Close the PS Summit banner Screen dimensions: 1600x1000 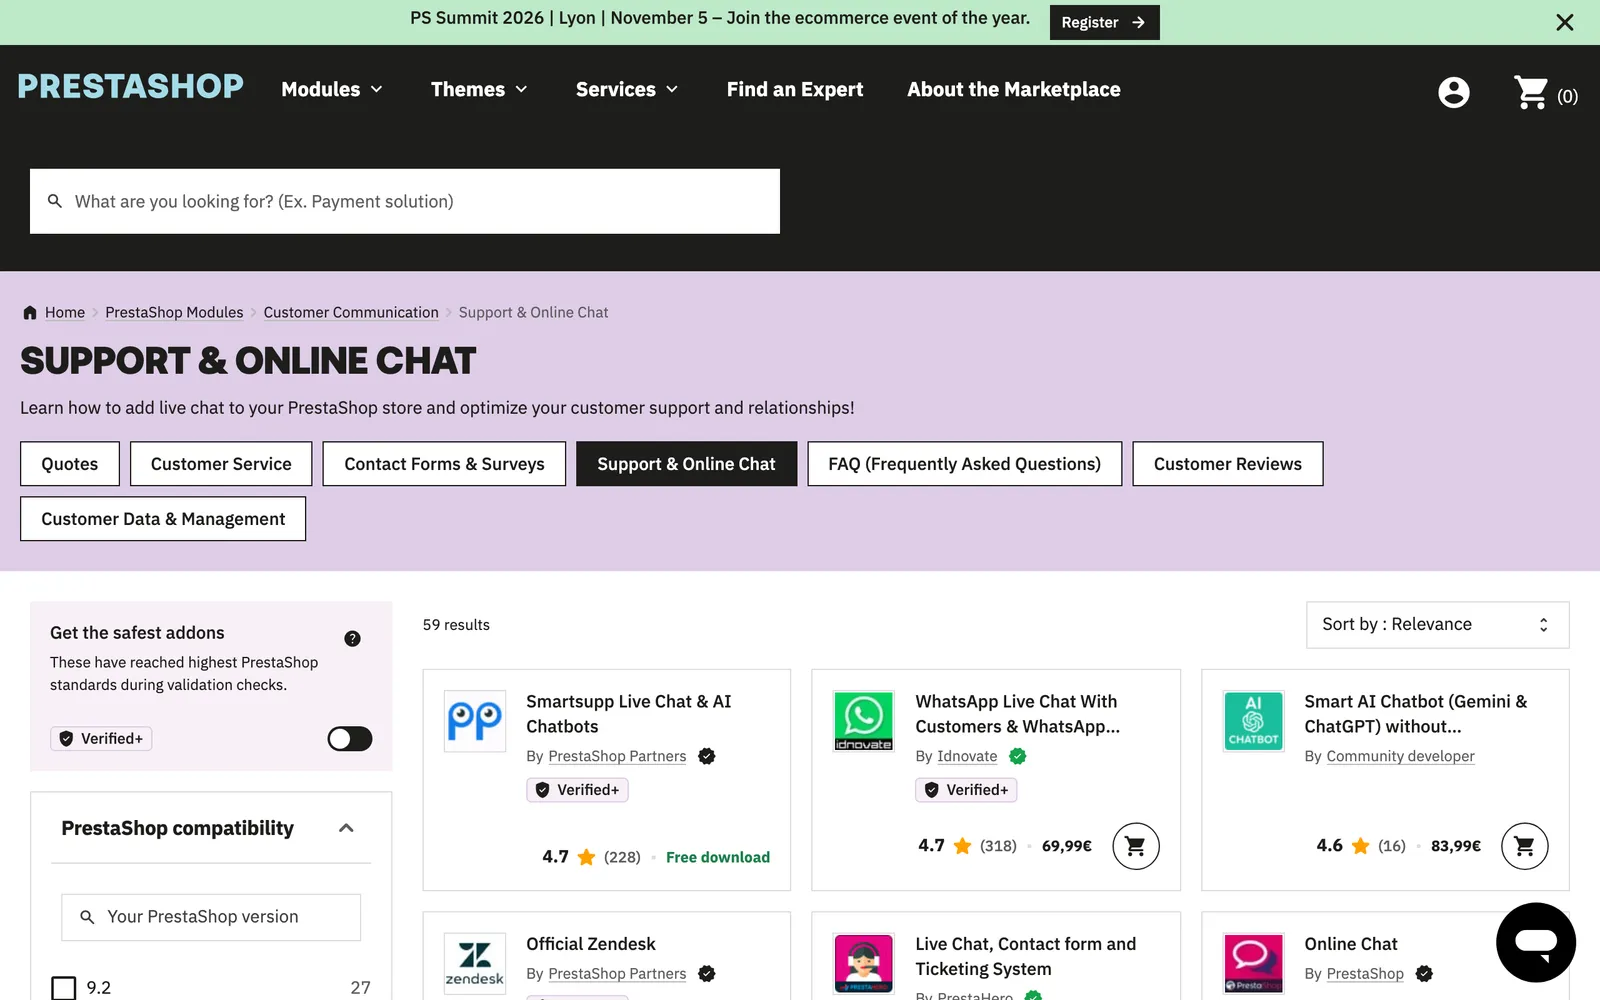1565,22
